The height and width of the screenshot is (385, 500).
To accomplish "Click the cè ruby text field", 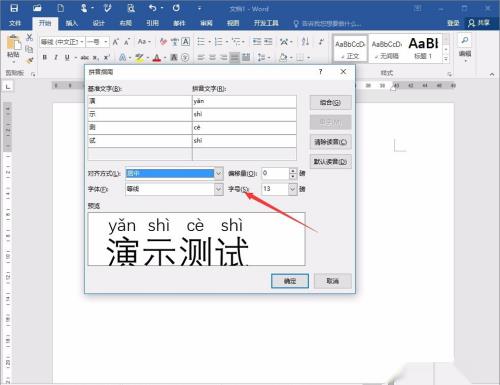I will click(x=244, y=128).
